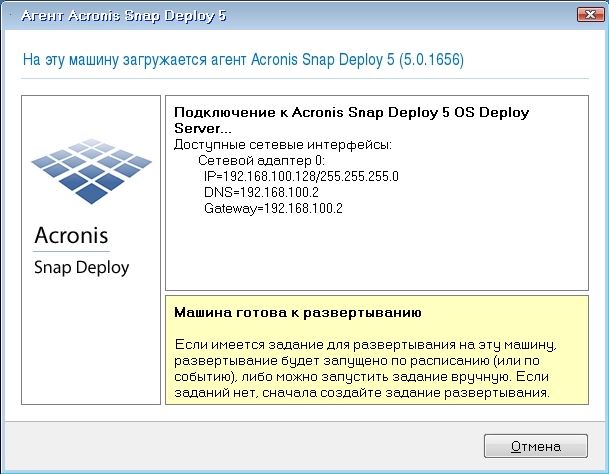
Task: Click the Acronis brand name text
Action: pyautogui.click(x=71, y=235)
